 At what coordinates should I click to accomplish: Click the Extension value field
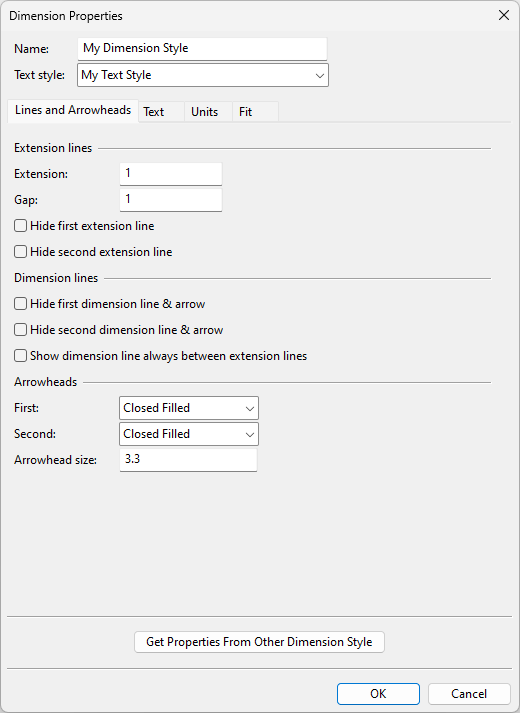pyautogui.click(x=171, y=174)
